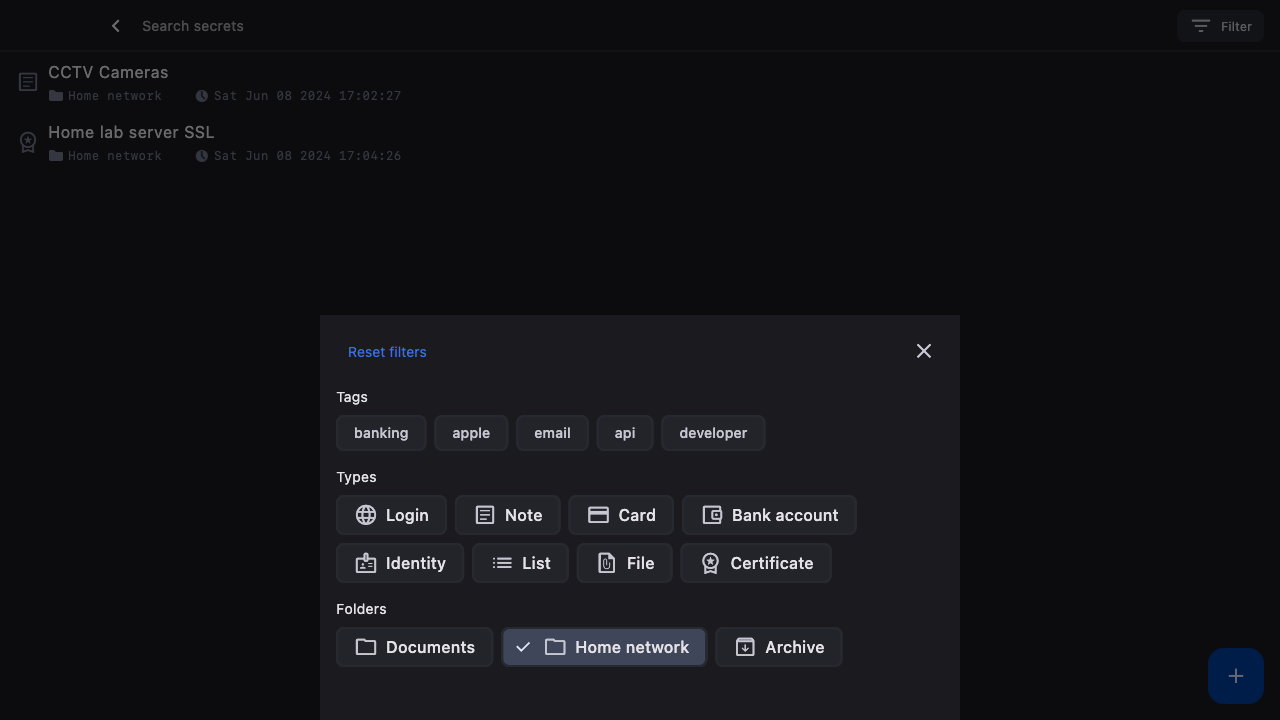Open the Filter button at top right
1280x720 pixels.
coord(1220,26)
